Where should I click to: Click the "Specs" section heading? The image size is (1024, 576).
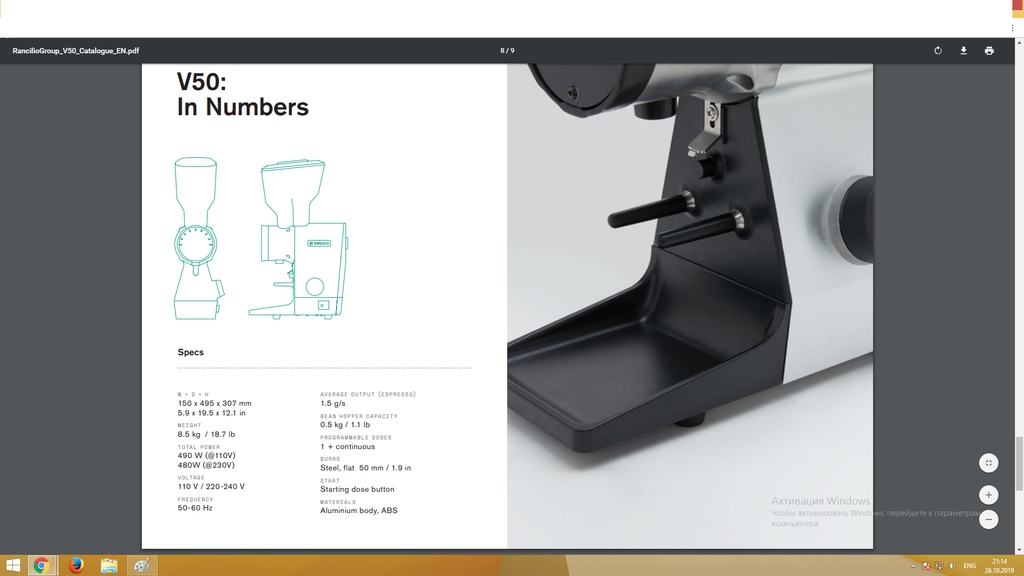(x=191, y=352)
